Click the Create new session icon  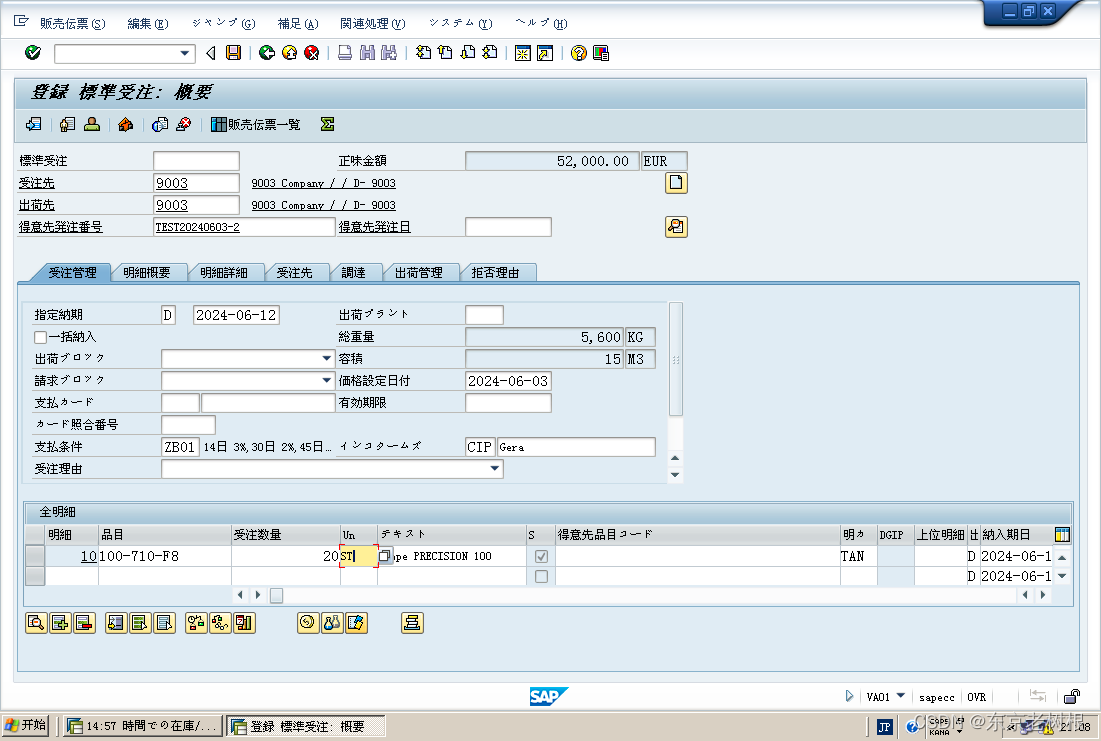click(x=523, y=53)
